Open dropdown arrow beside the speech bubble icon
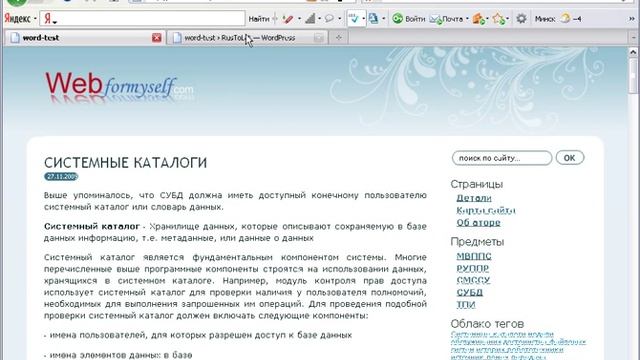 [x=339, y=19]
